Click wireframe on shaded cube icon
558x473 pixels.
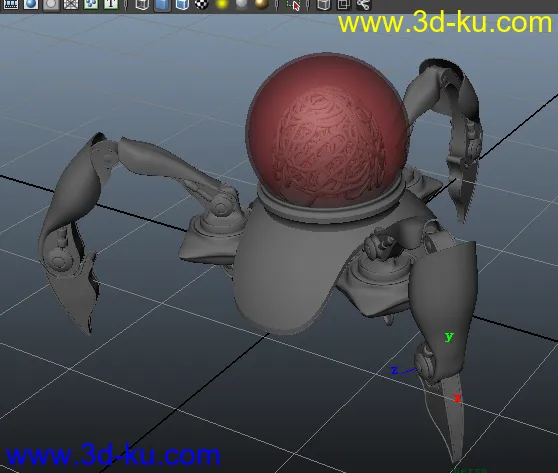182,4
